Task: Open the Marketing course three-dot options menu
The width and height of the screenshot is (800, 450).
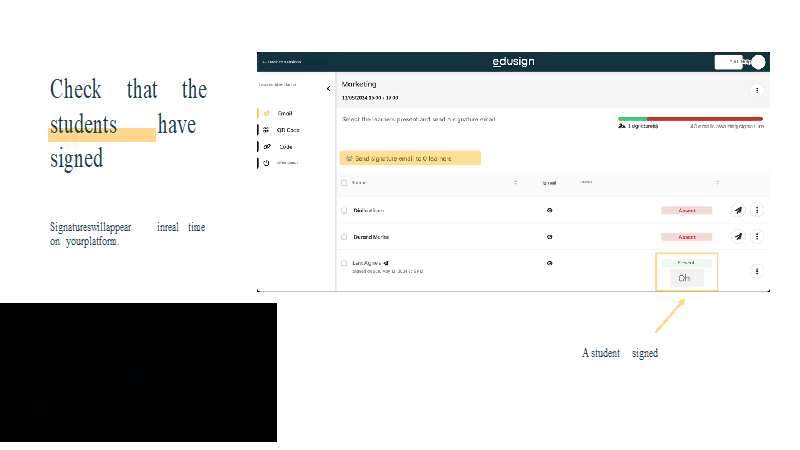Action: pyautogui.click(x=757, y=90)
